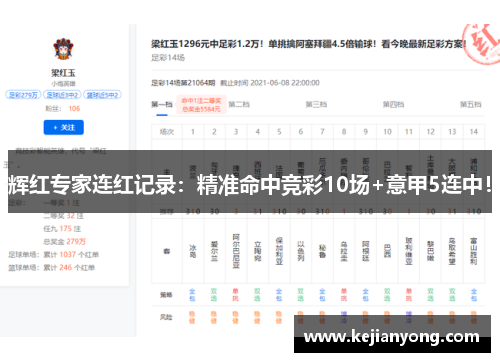Image resolution: width=500 pixels, height=362 pixels.
Task: Switch to the 第三档 tab
Action: (x=316, y=104)
